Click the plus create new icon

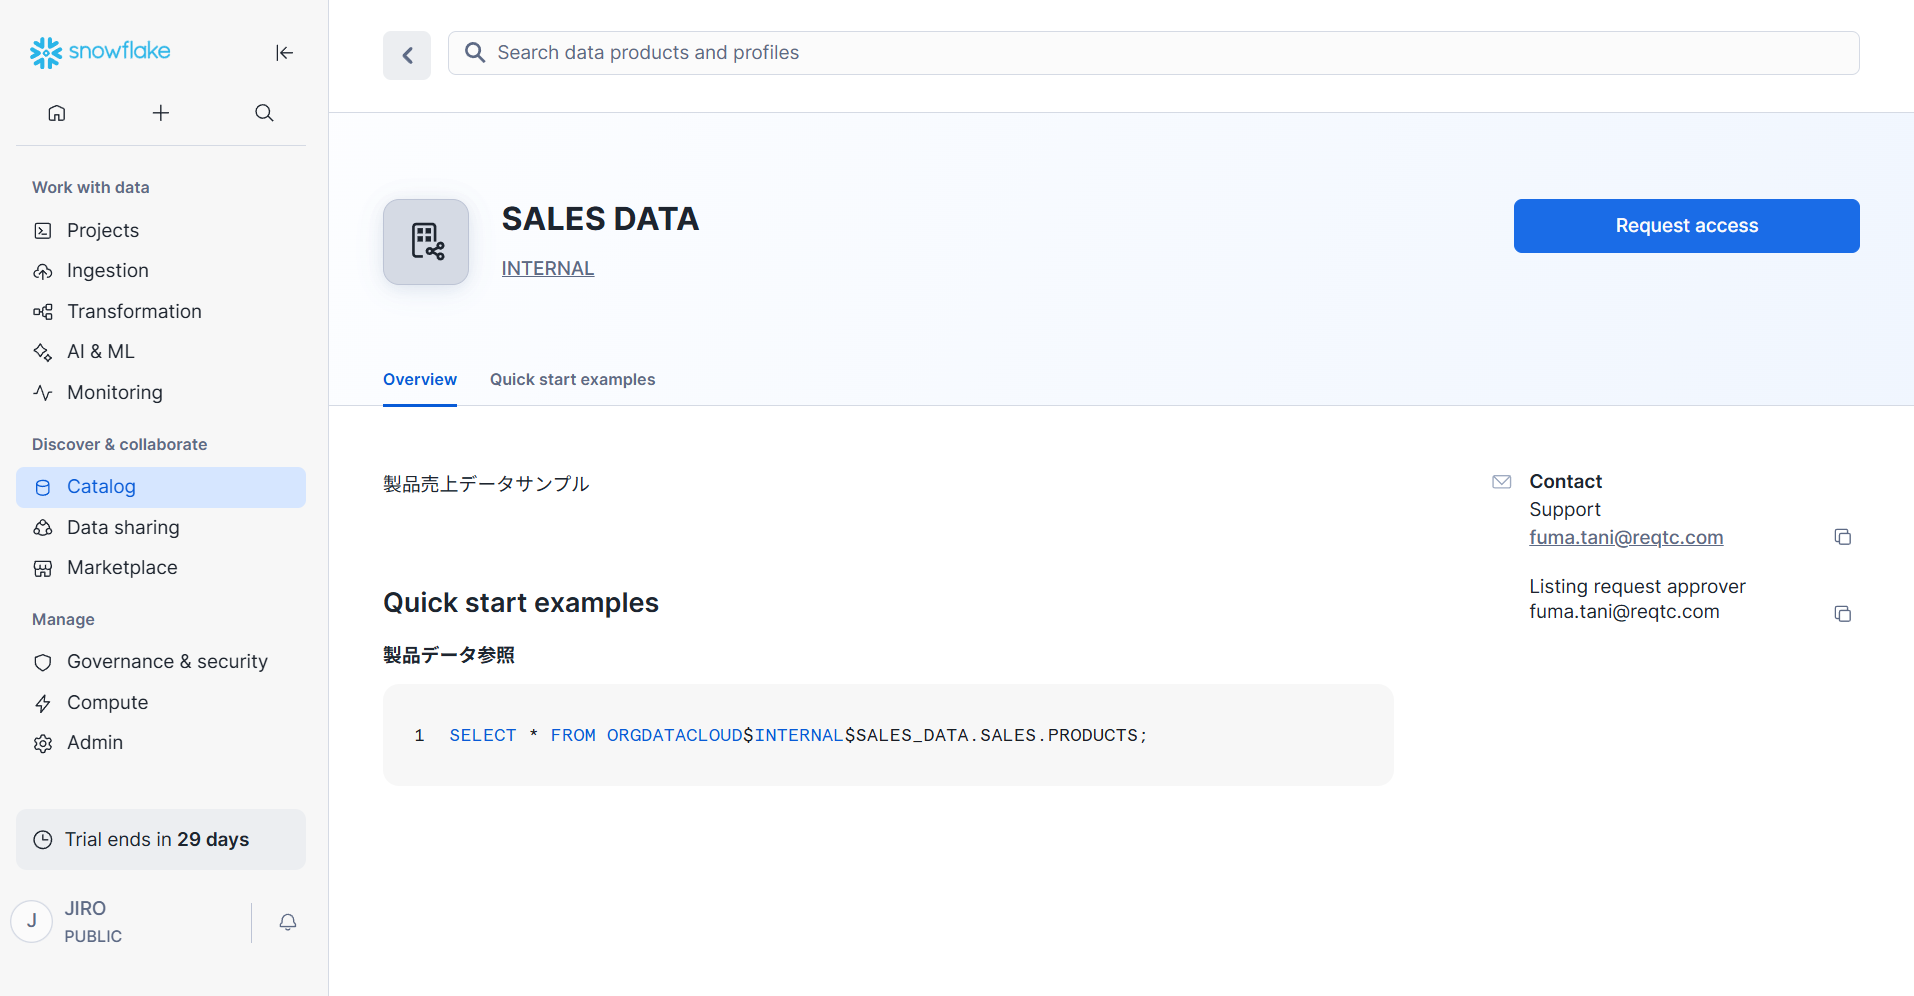coord(161,113)
